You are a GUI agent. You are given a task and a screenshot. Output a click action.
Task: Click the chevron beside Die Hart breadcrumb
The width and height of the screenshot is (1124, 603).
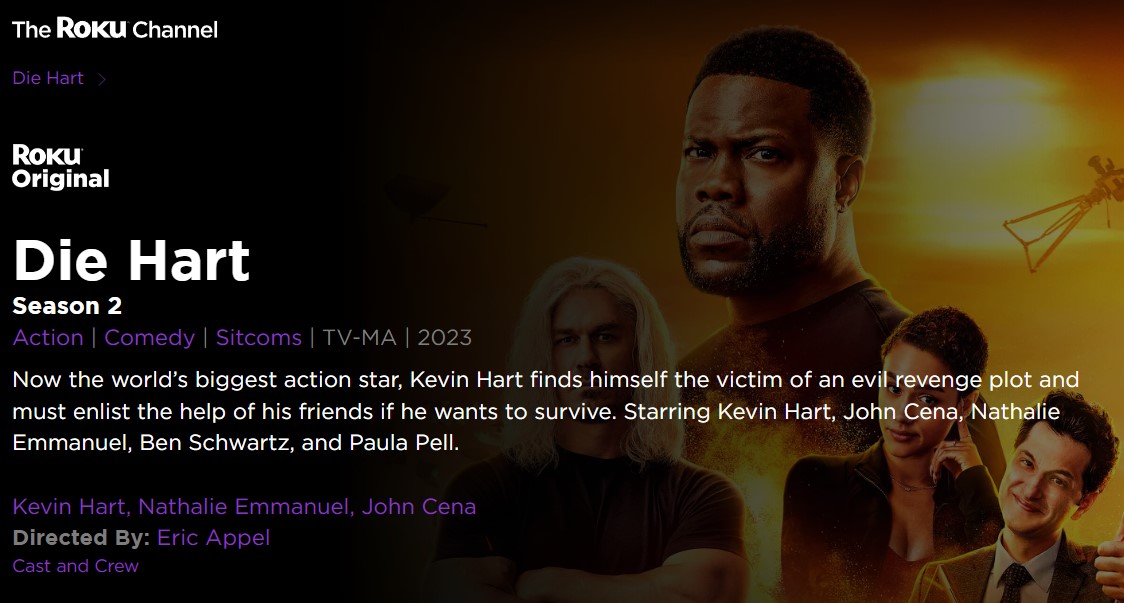click(x=102, y=79)
